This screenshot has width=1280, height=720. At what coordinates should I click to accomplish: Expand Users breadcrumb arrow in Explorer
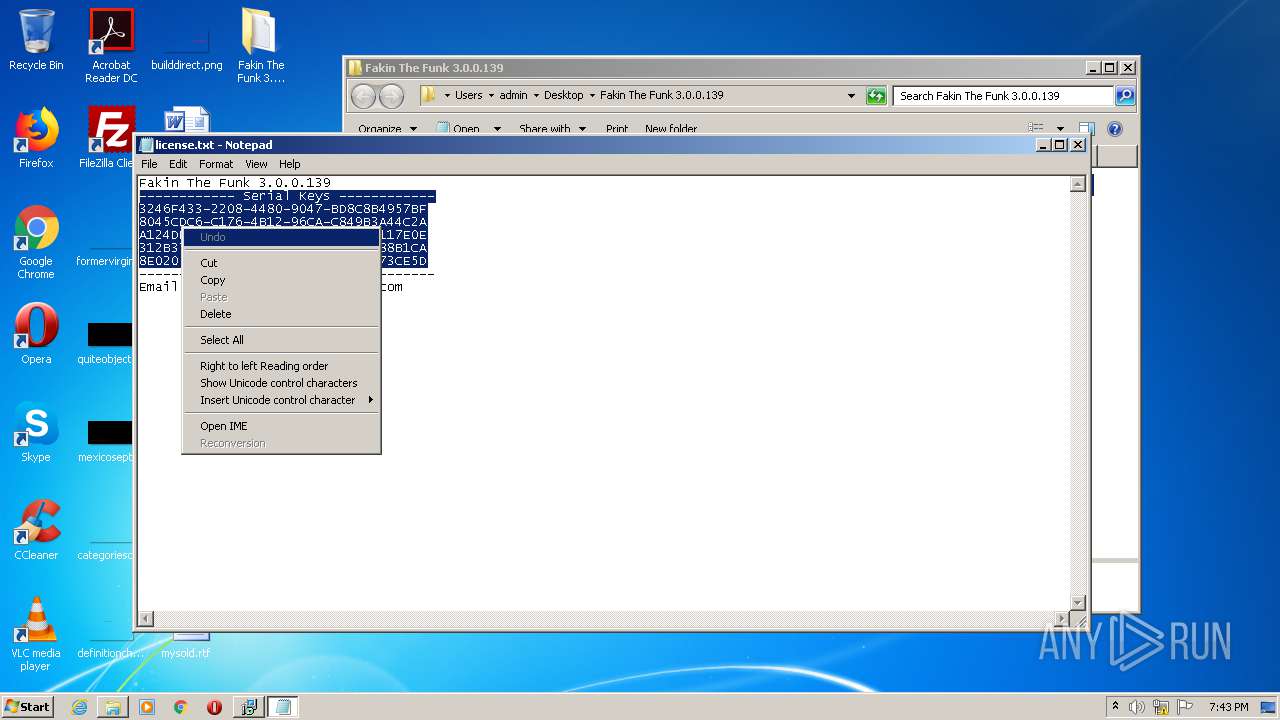(491, 96)
